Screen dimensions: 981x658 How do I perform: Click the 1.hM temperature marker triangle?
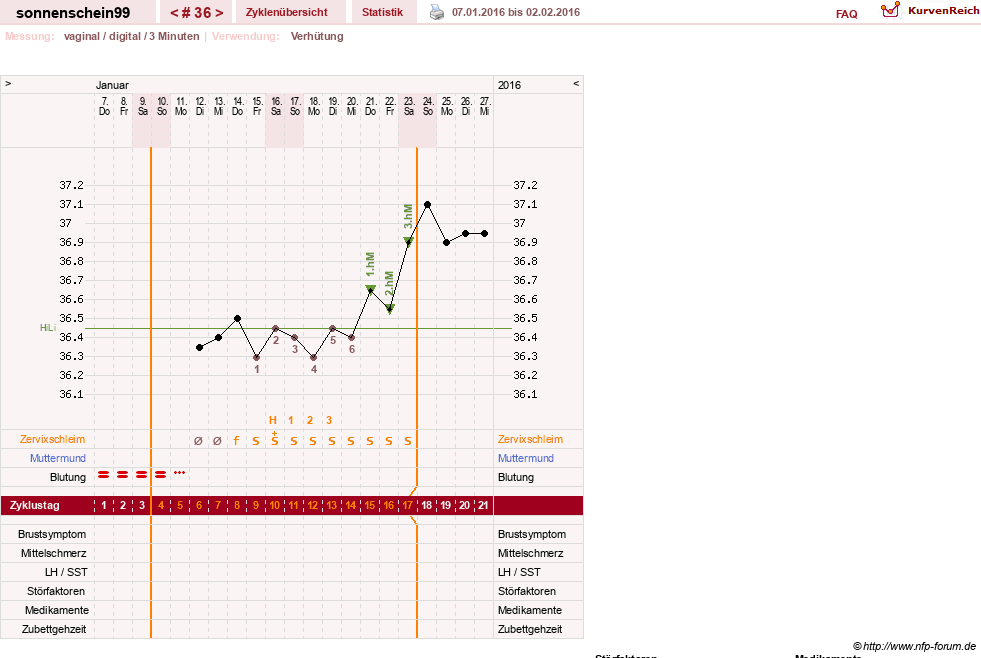370,289
